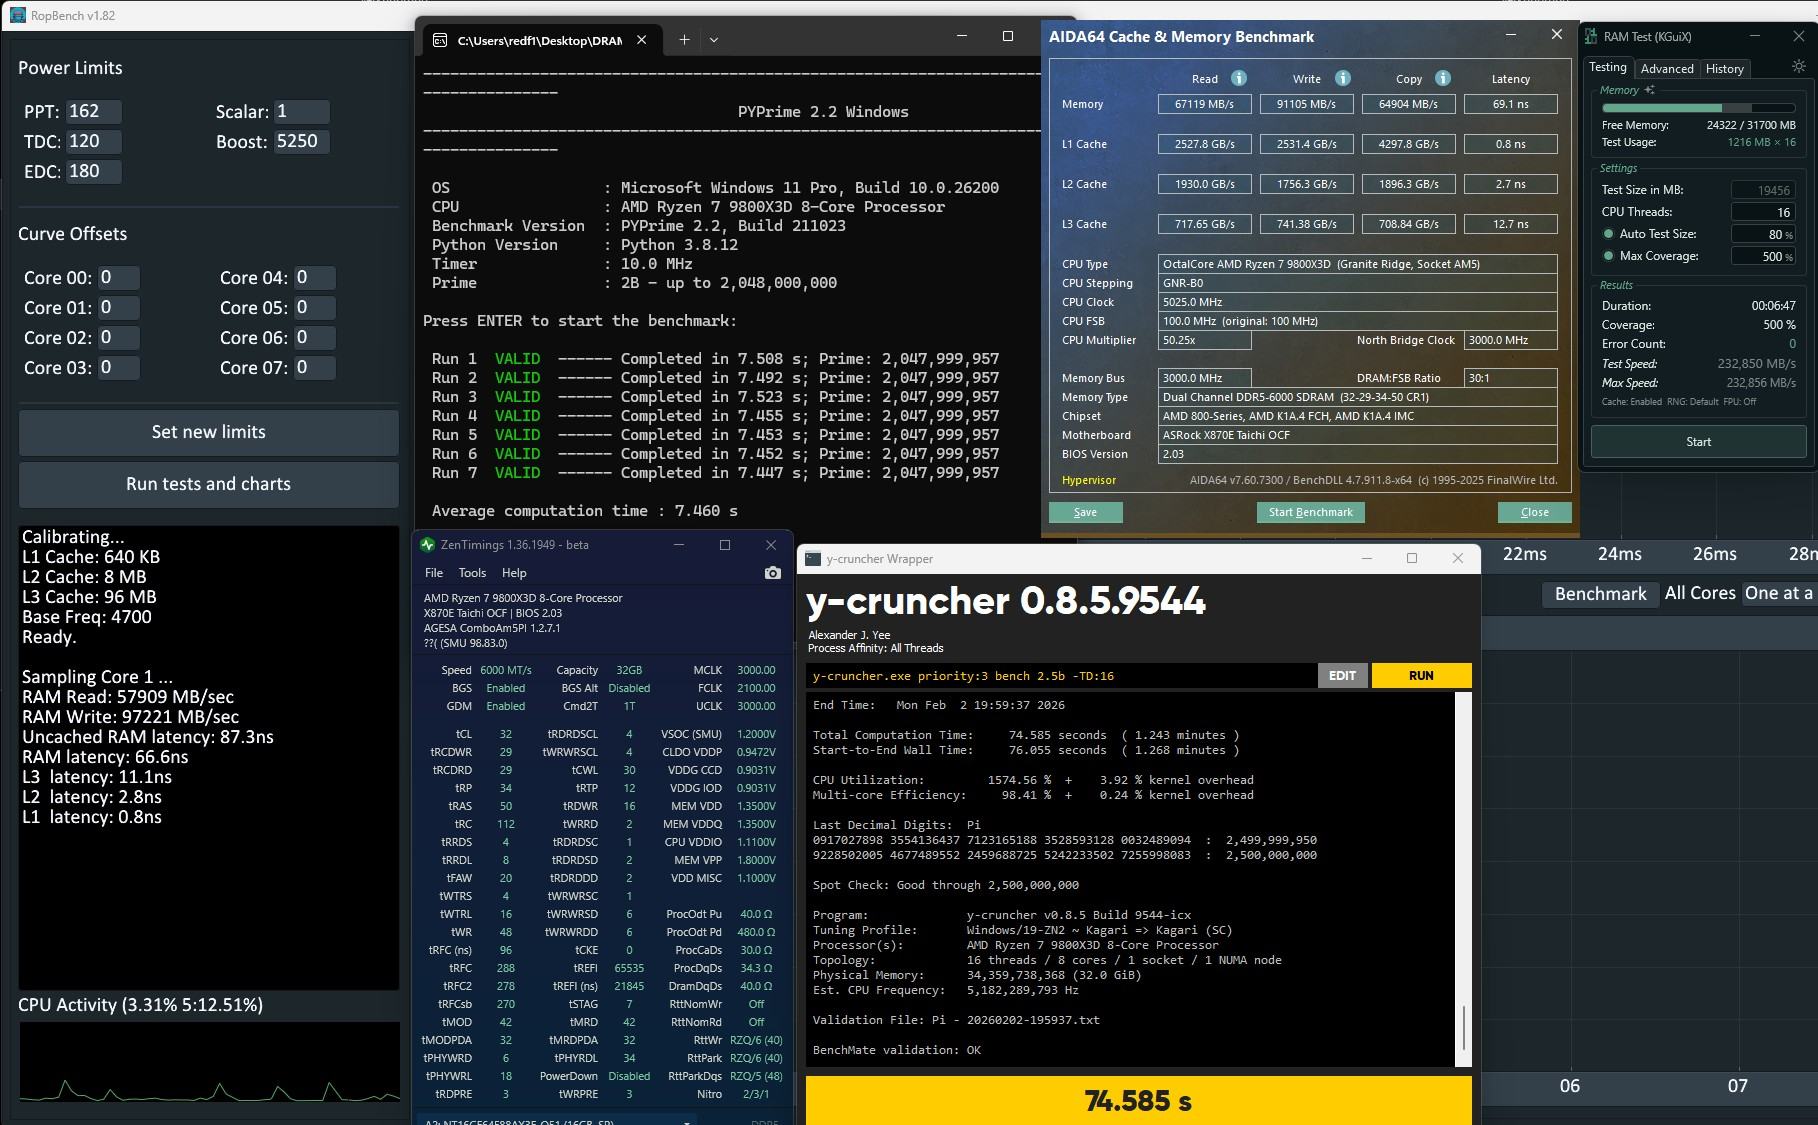1818x1125 pixels.
Task: Maximize the PYPrime terminal window
Action: pyautogui.click(x=1008, y=36)
